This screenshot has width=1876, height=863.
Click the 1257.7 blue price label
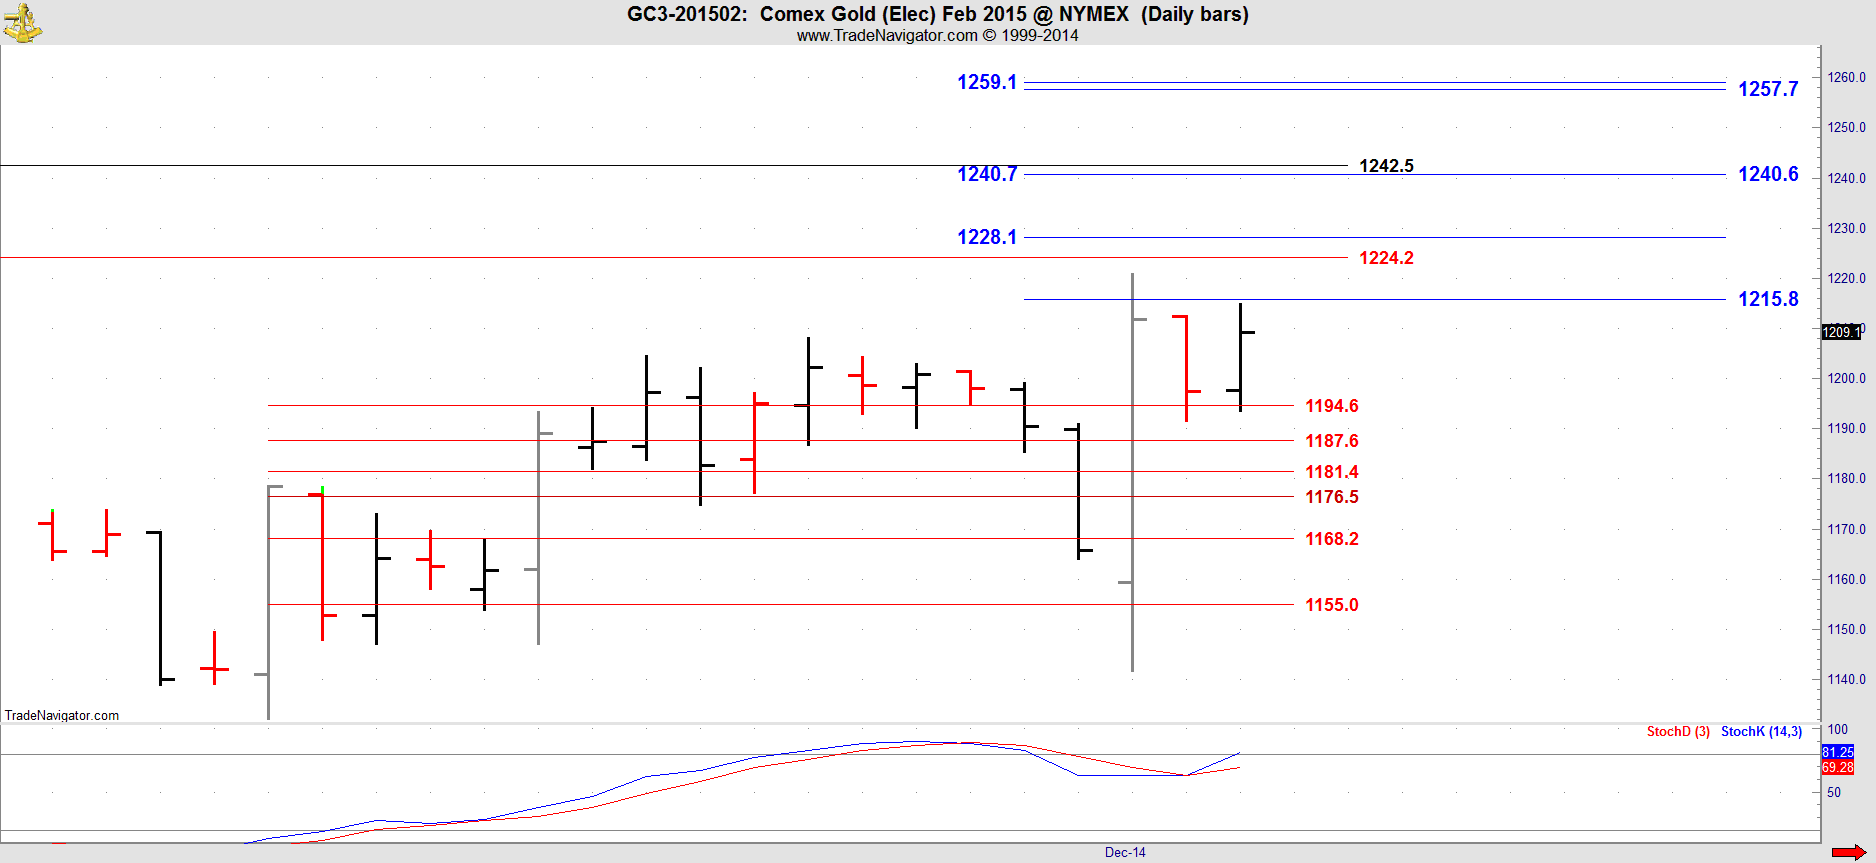coord(1767,90)
